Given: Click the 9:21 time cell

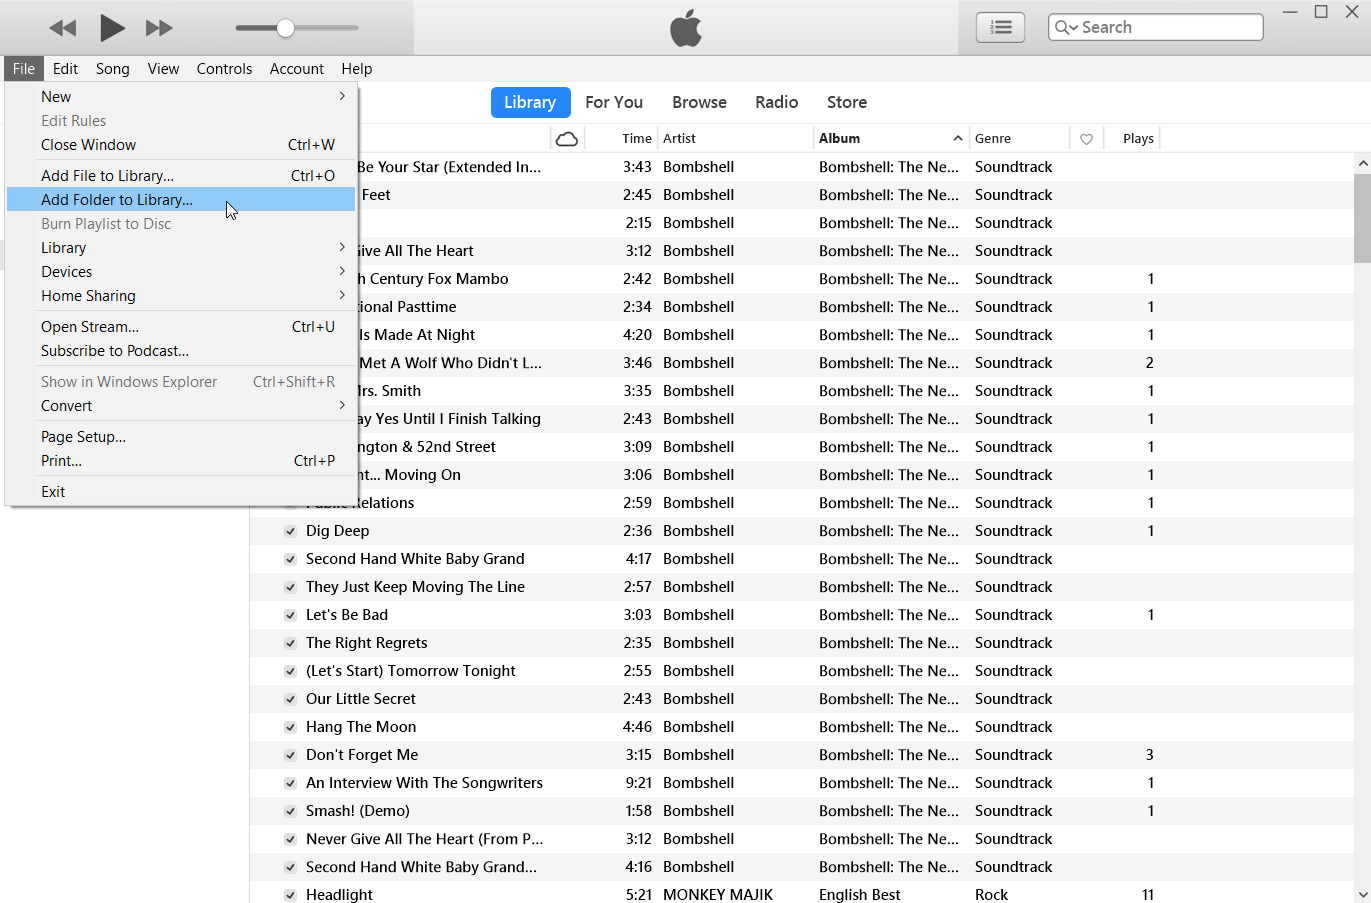Looking at the screenshot, I should click(x=638, y=783).
